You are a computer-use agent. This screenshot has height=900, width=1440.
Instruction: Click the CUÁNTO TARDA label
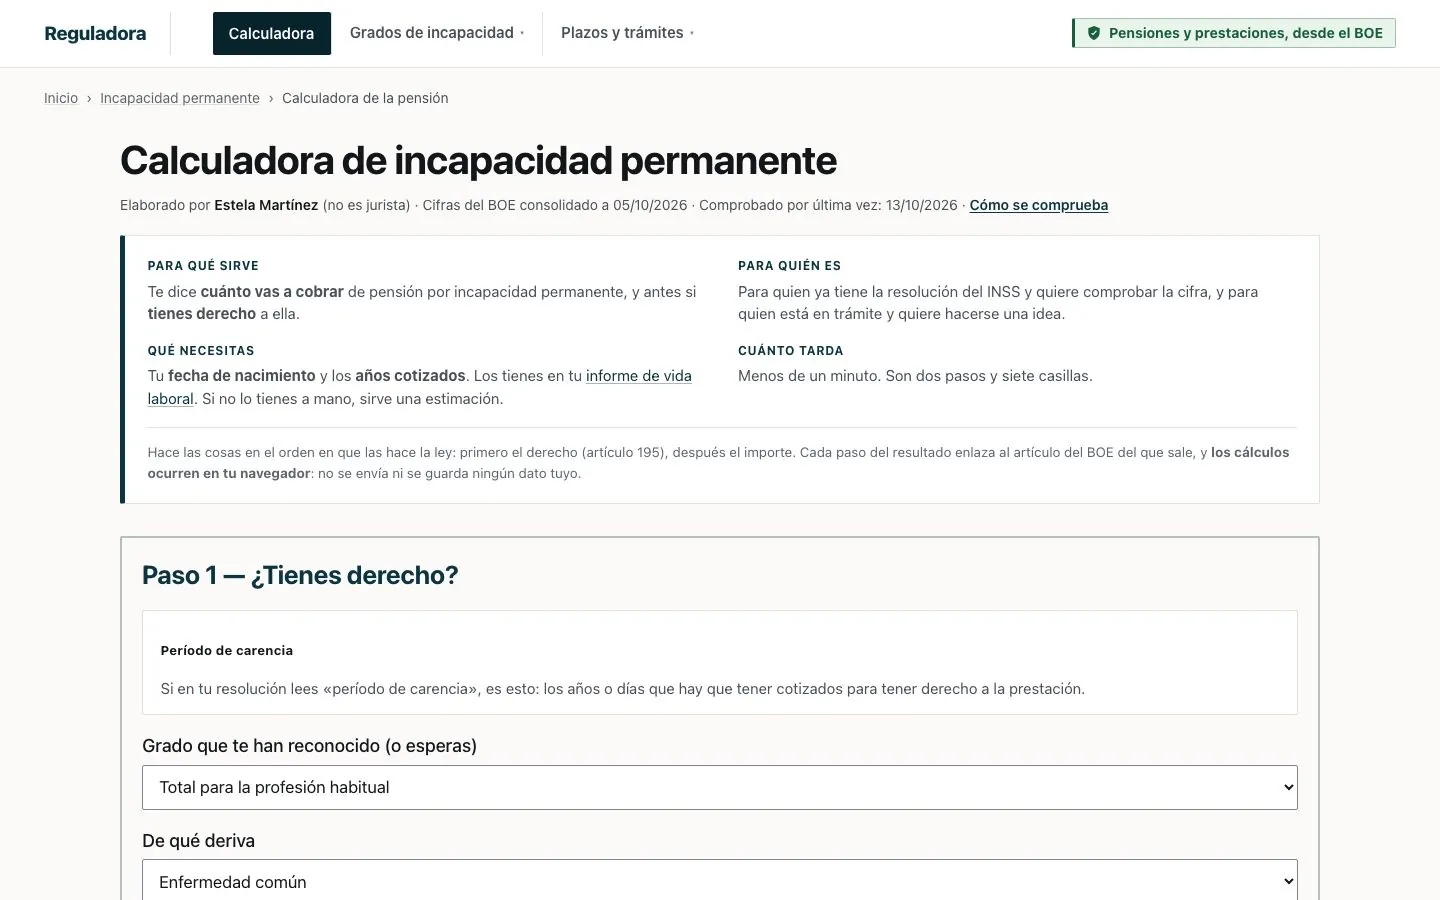pyautogui.click(x=791, y=351)
